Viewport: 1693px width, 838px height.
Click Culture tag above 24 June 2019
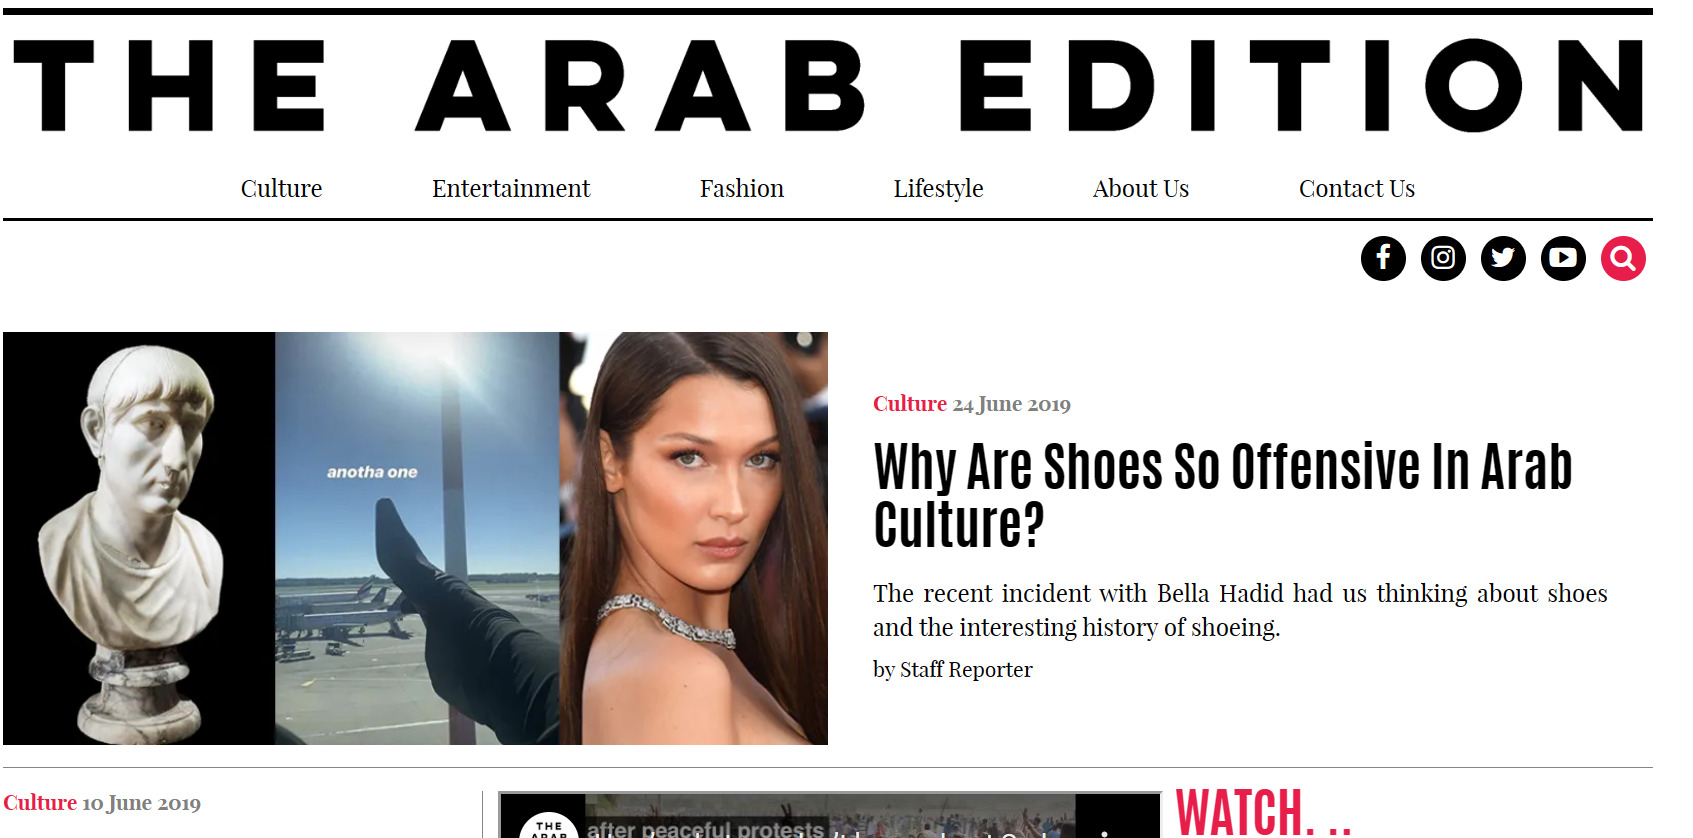[x=909, y=404]
